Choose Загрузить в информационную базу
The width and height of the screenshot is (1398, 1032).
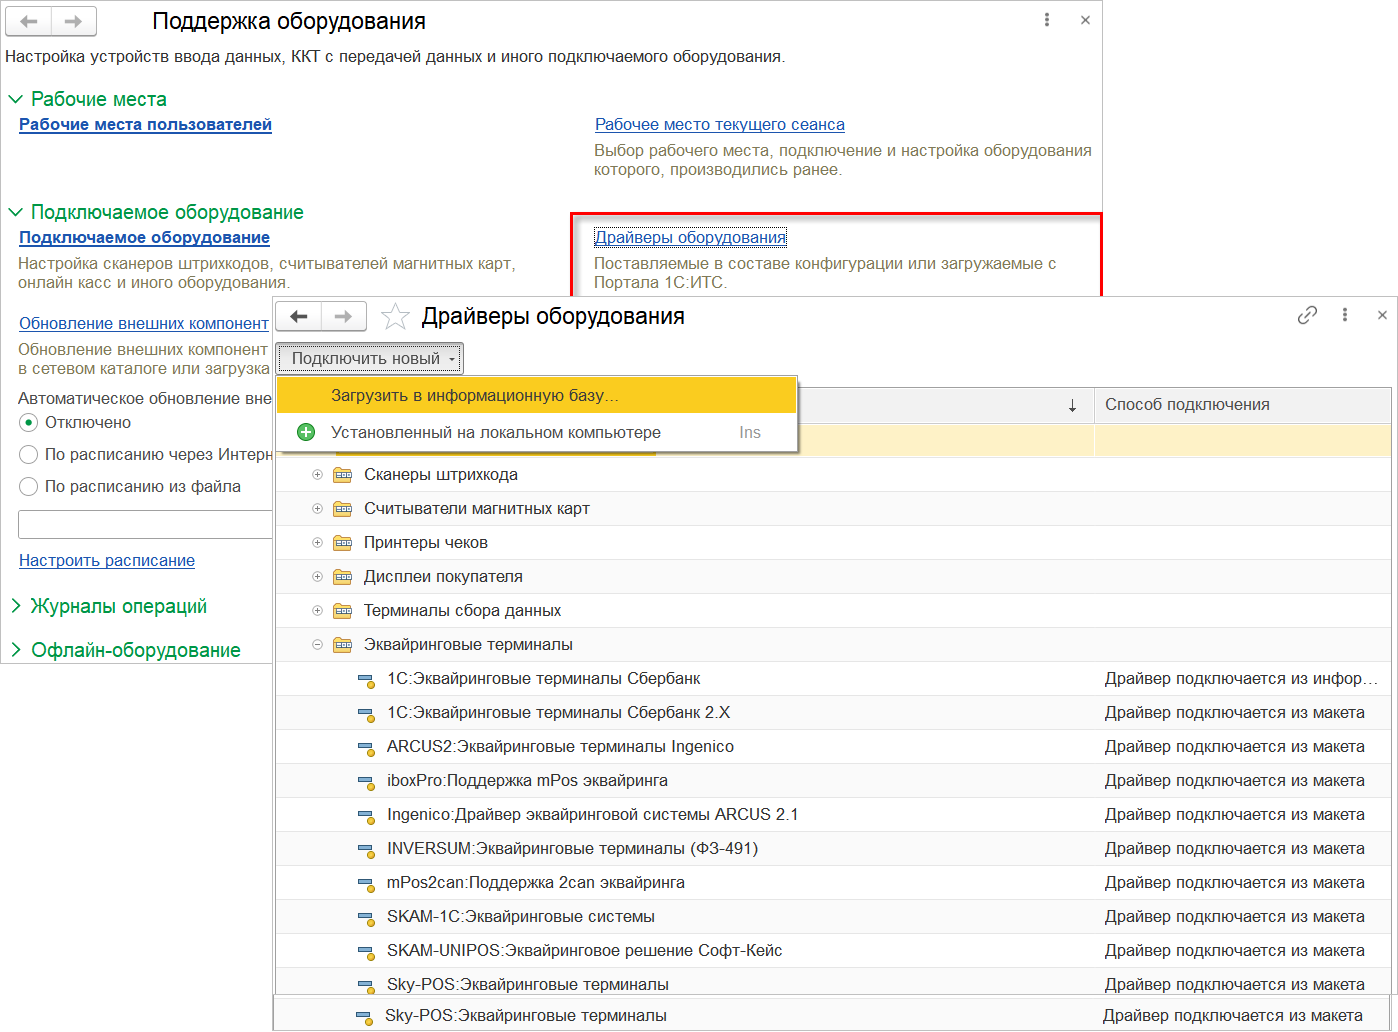click(x=475, y=395)
